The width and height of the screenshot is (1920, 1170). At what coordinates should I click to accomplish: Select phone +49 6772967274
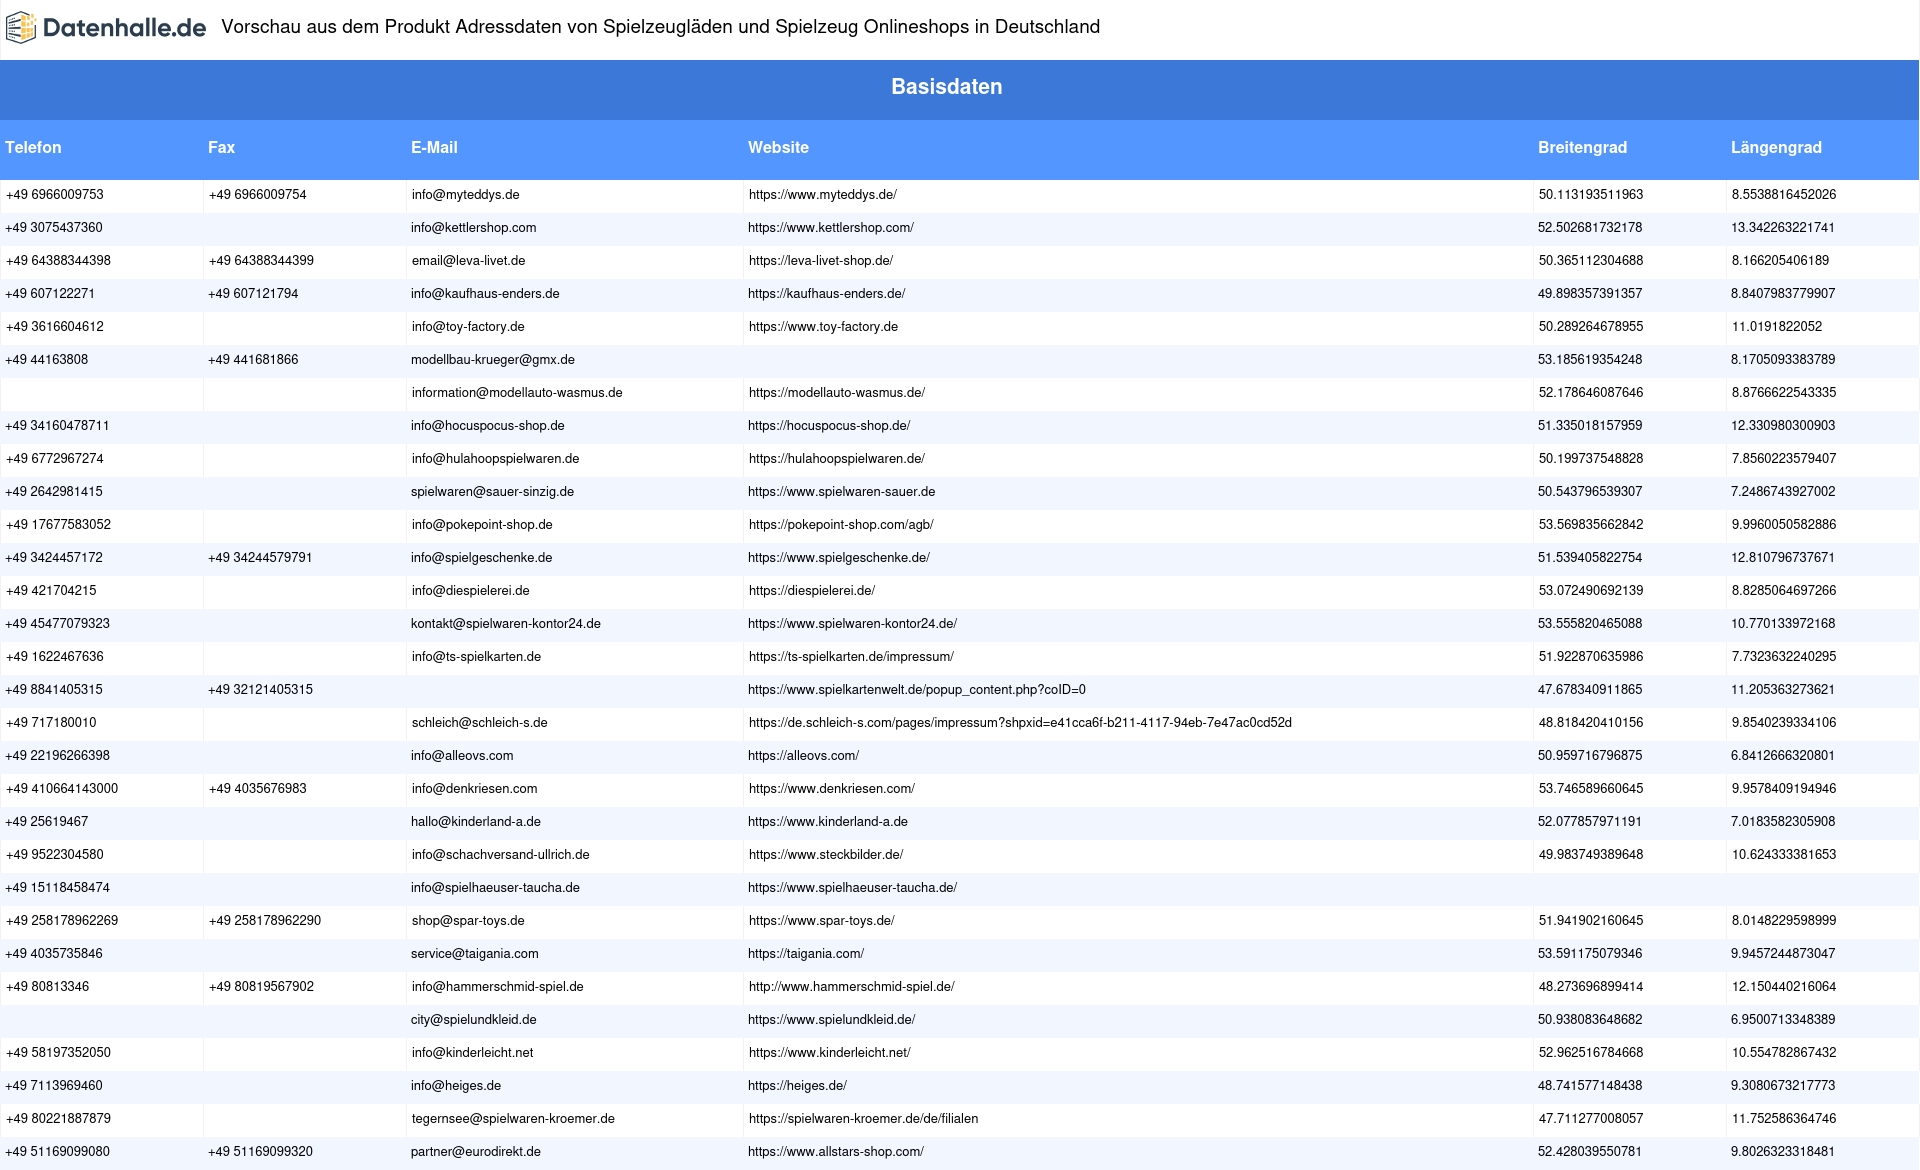point(55,459)
